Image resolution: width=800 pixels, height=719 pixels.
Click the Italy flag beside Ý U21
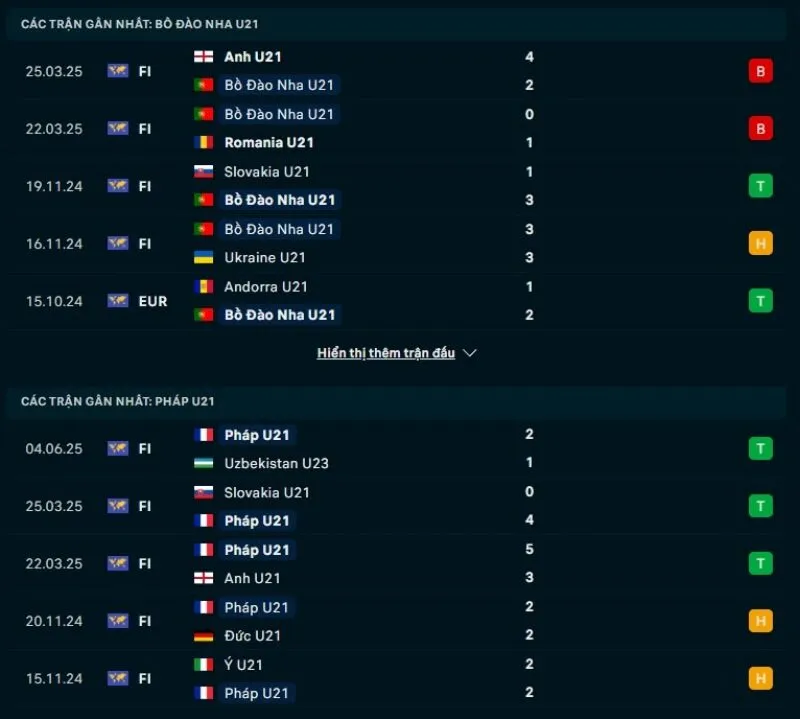(x=204, y=665)
